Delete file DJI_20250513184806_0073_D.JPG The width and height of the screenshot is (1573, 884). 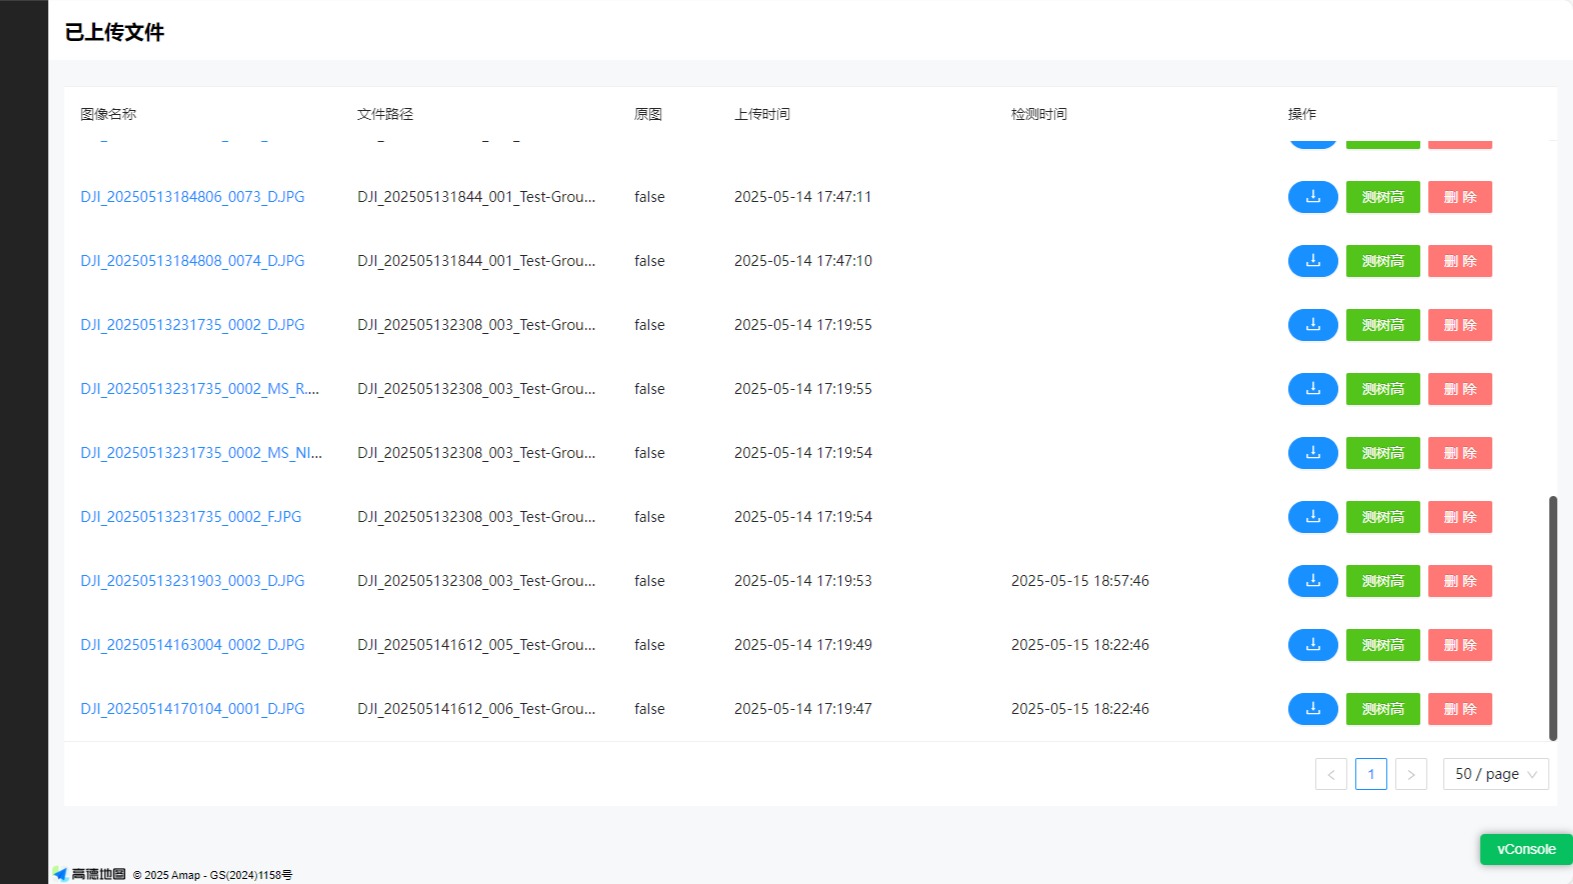1460,197
